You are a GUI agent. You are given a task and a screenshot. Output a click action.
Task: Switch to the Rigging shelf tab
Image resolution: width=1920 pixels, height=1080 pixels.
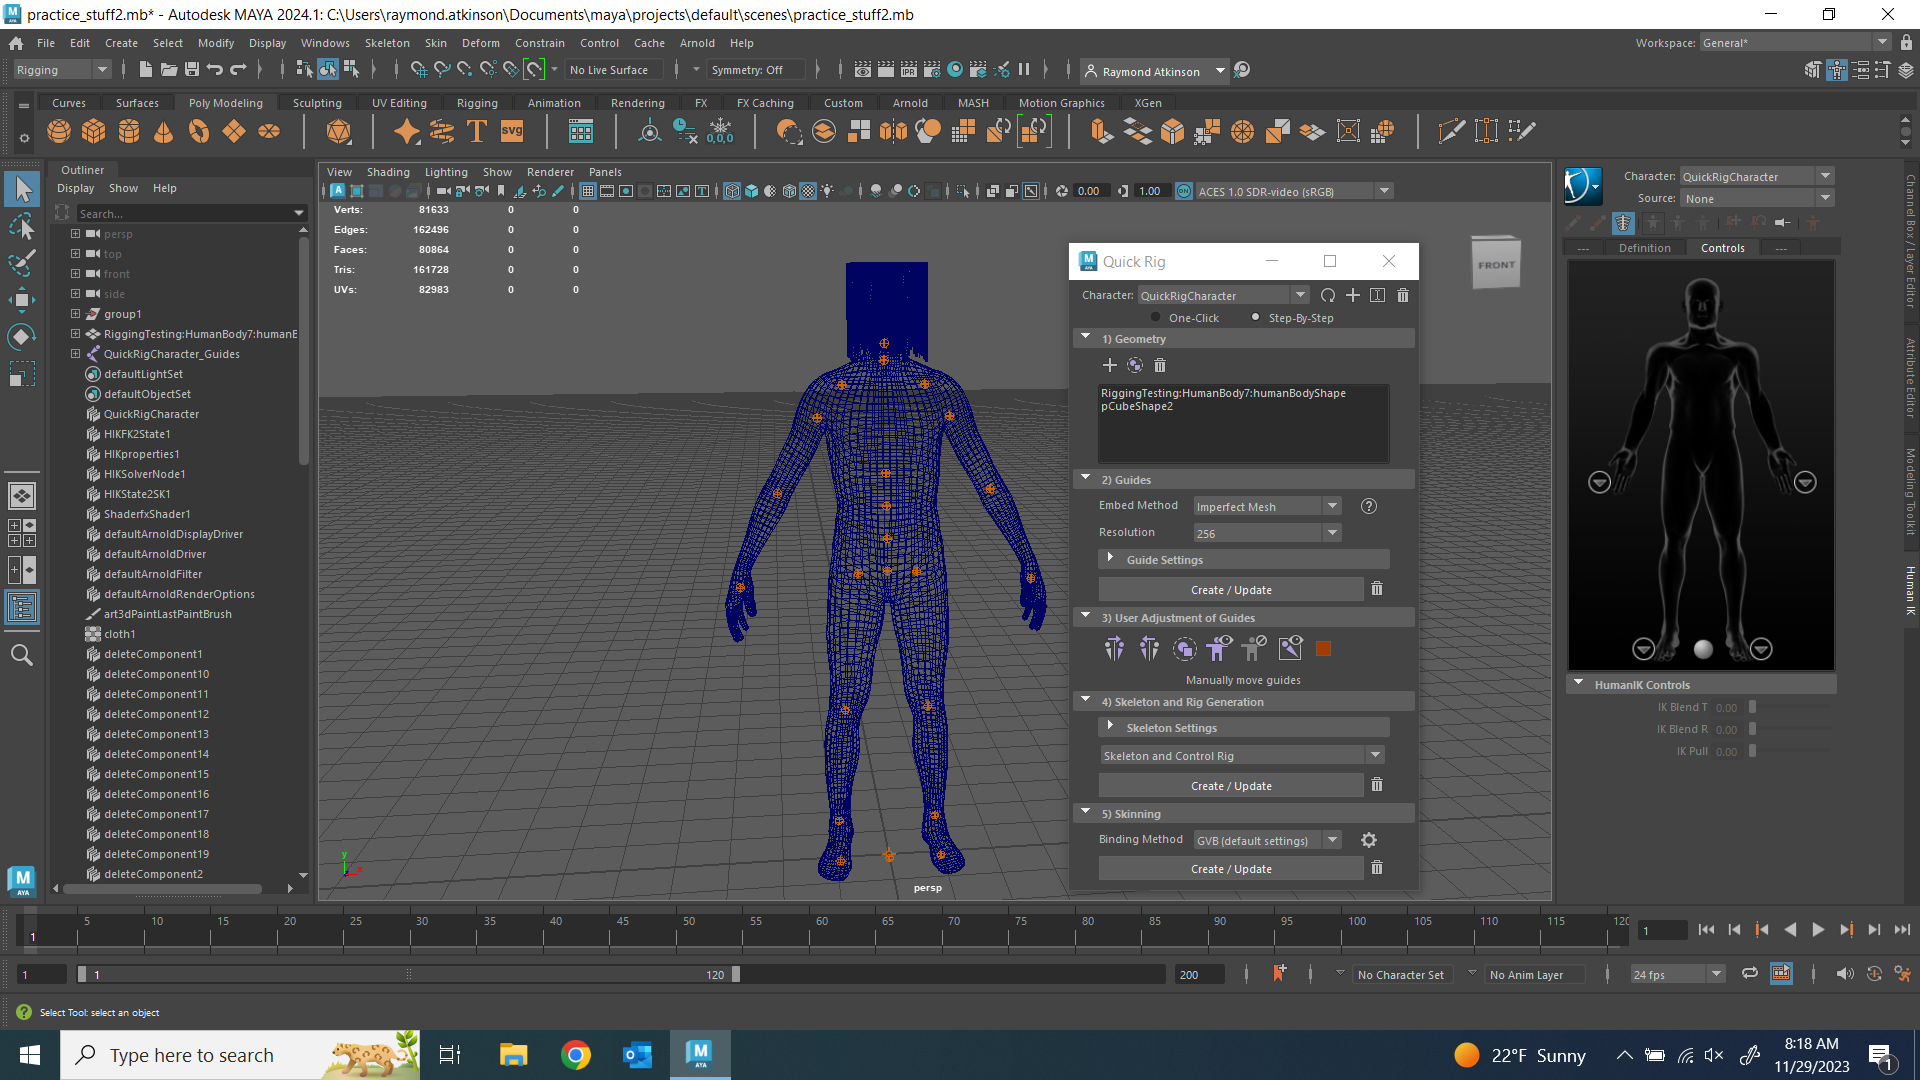click(476, 103)
